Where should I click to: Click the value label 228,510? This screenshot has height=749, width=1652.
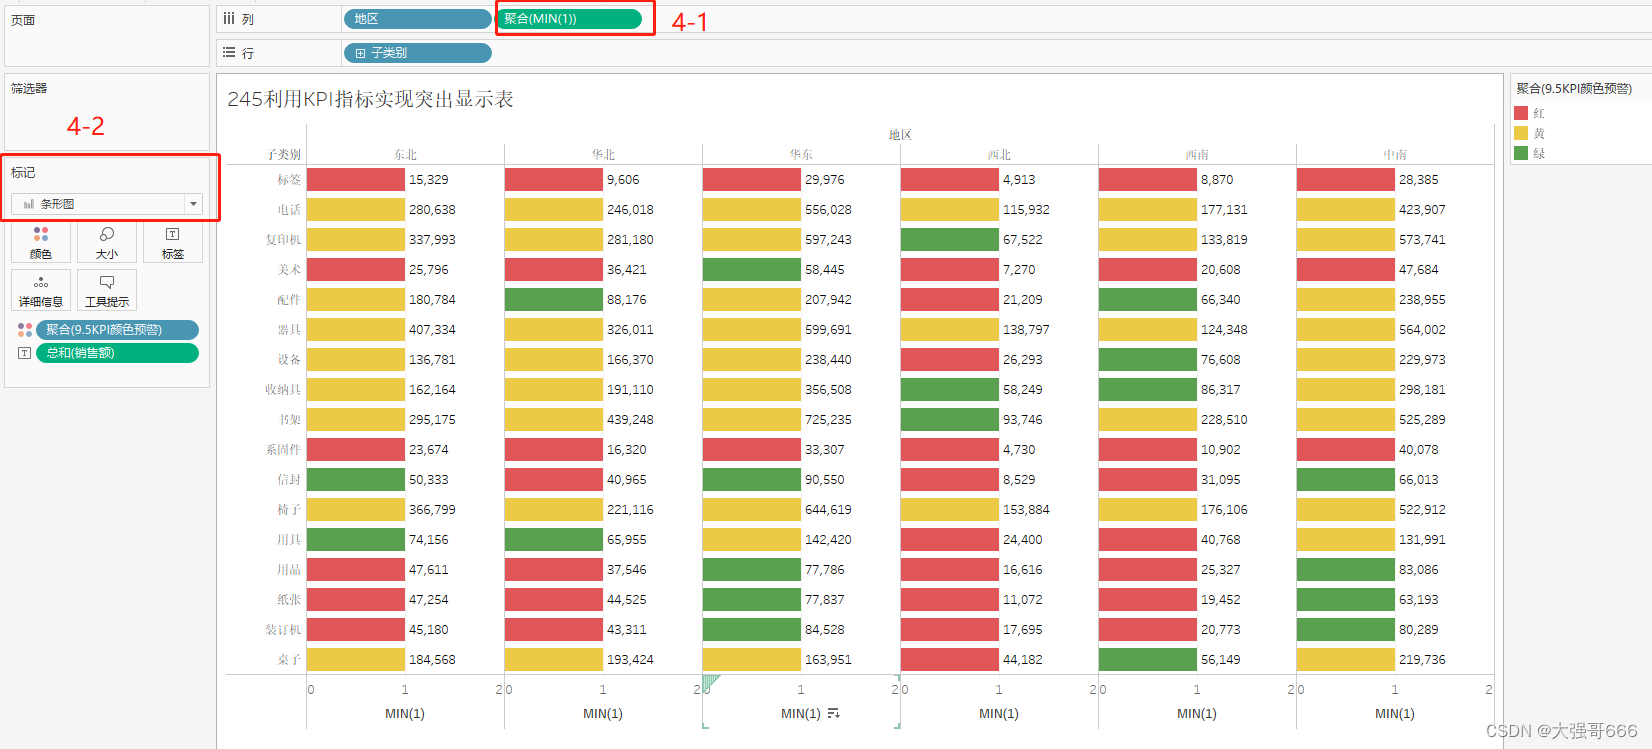[1224, 419]
